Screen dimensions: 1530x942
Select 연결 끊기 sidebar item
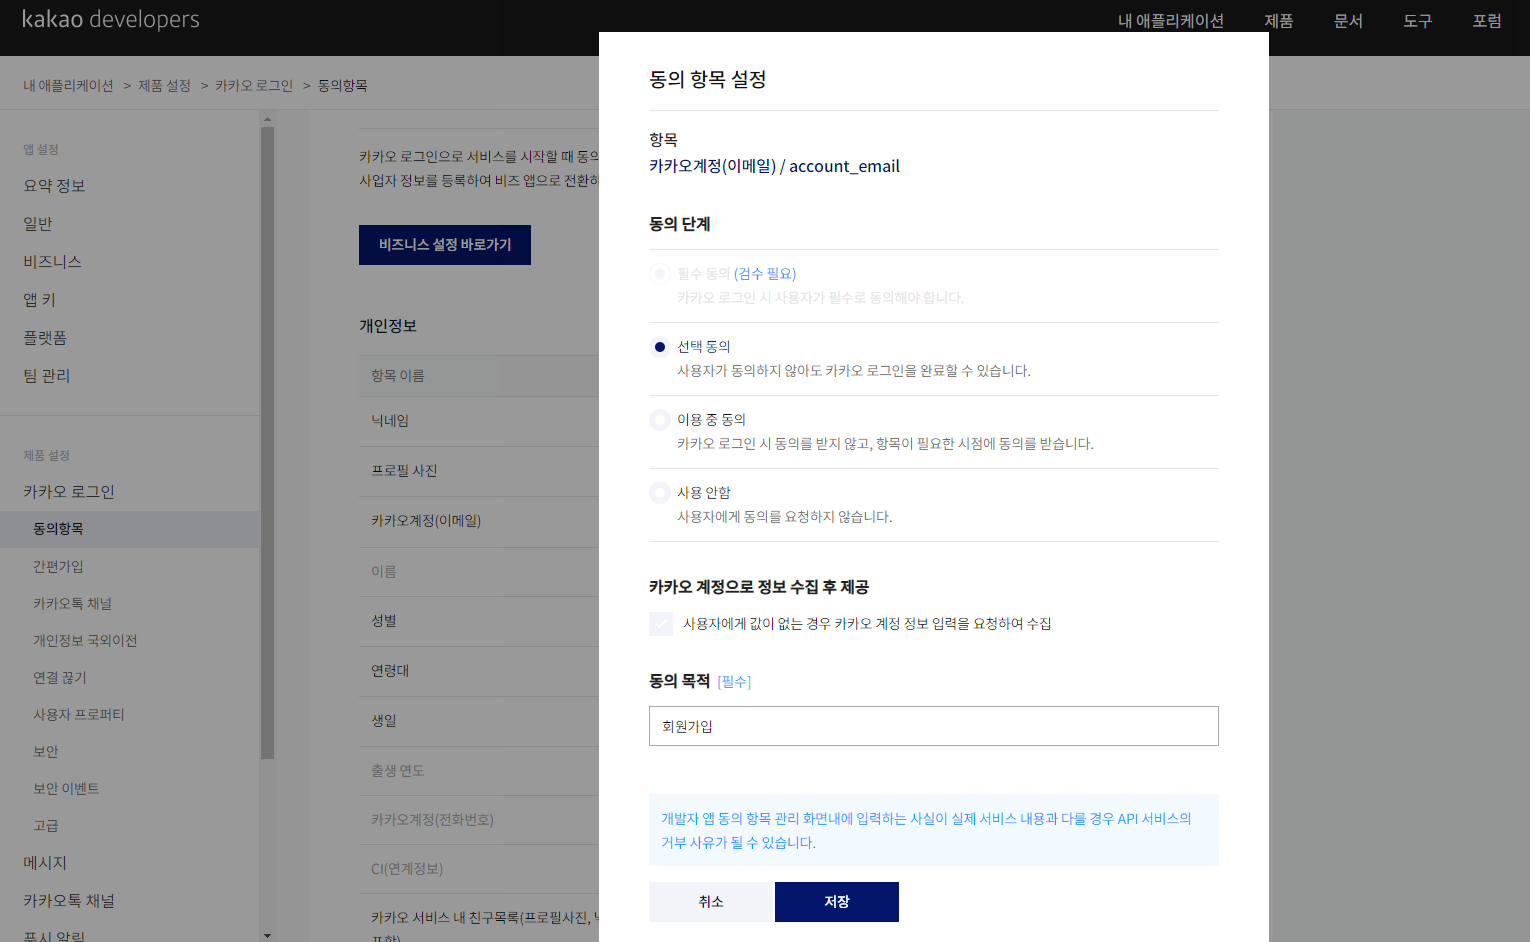pos(60,678)
